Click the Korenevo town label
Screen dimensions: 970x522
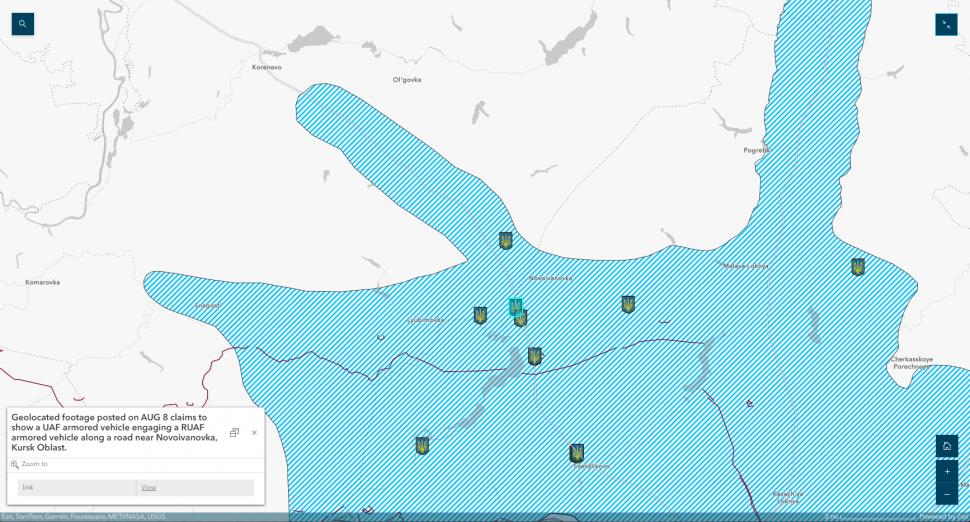point(268,66)
